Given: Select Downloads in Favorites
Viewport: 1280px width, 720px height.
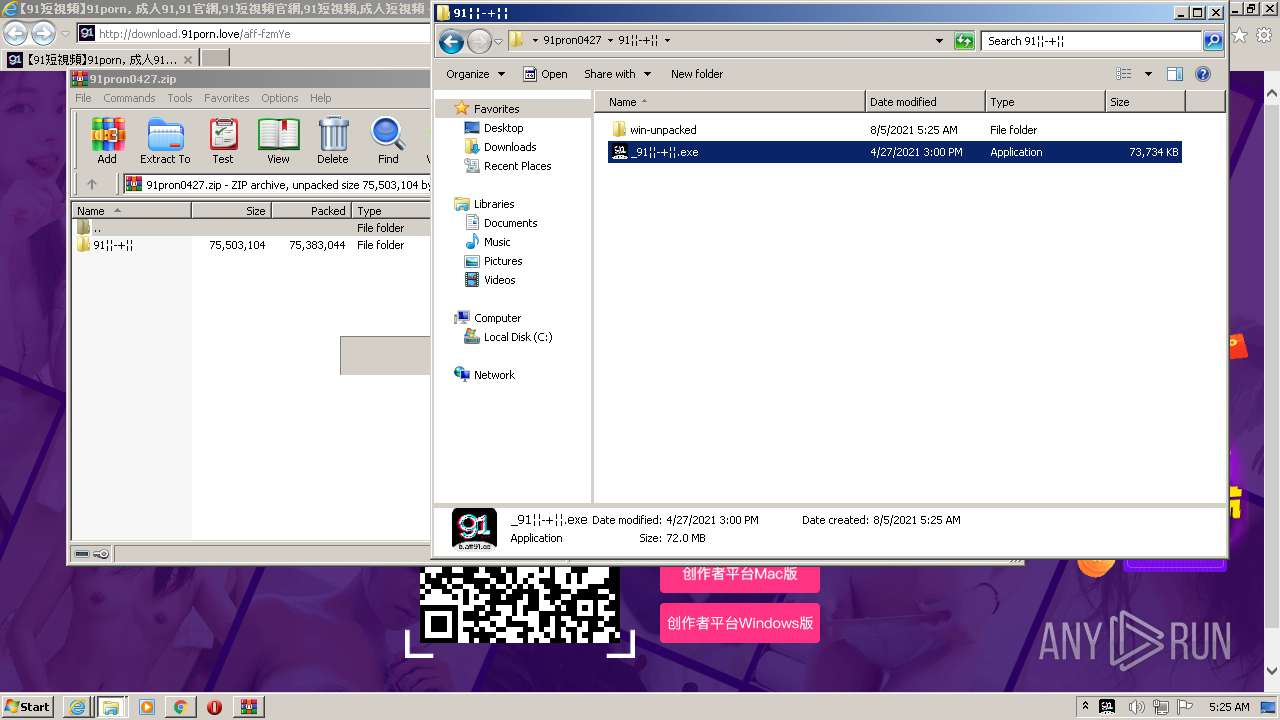Looking at the screenshot, I should point(510,147).
